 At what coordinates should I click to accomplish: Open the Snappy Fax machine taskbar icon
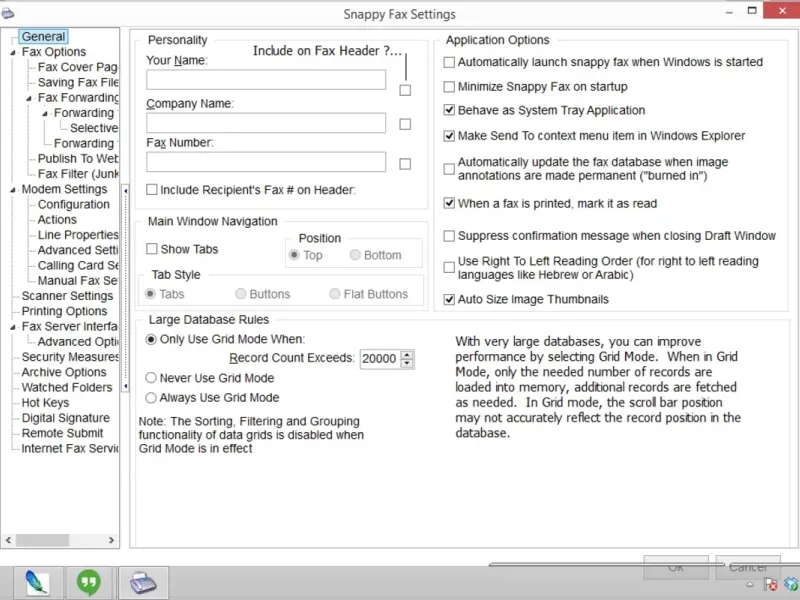click(143, 583)
